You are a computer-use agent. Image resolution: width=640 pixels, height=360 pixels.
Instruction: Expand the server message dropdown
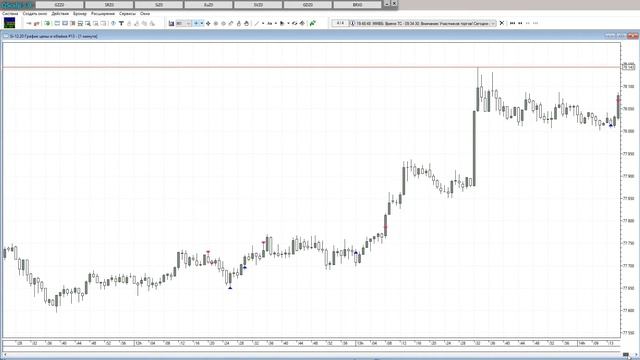point(493,23)
